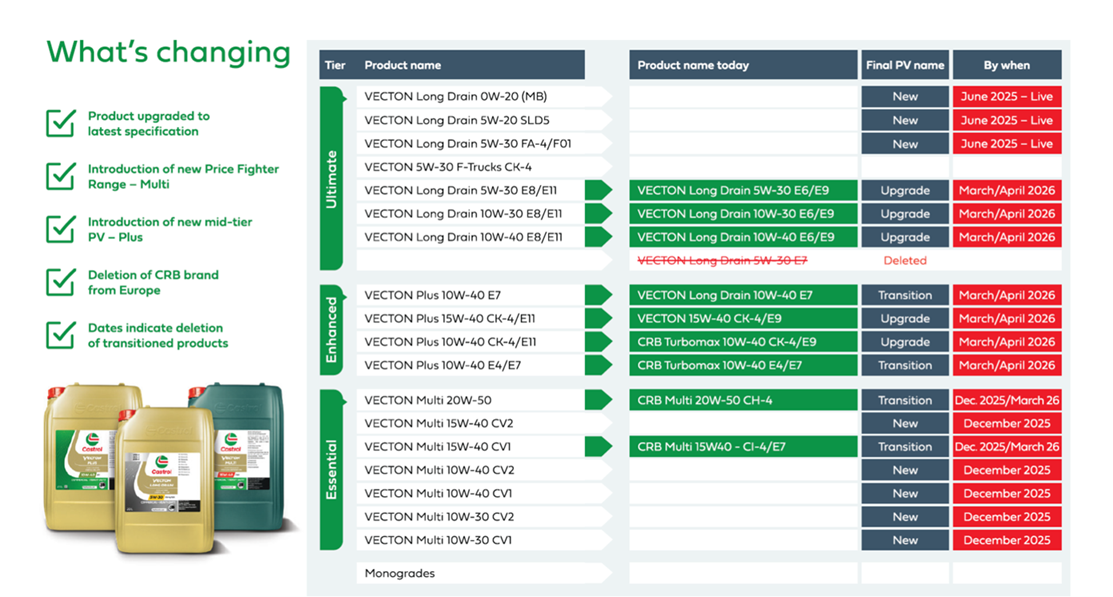1113x597 pixels.
Task: Click green arrow after VECTON Long Drain 5W-30 E8/E11
Action: click(x=598, y=190)
